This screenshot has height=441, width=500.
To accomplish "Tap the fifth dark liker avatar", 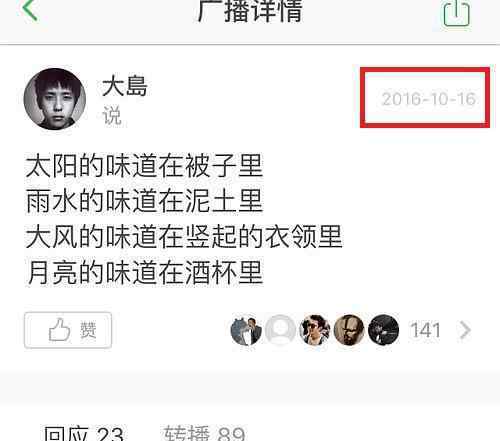I will pos(384,330).
